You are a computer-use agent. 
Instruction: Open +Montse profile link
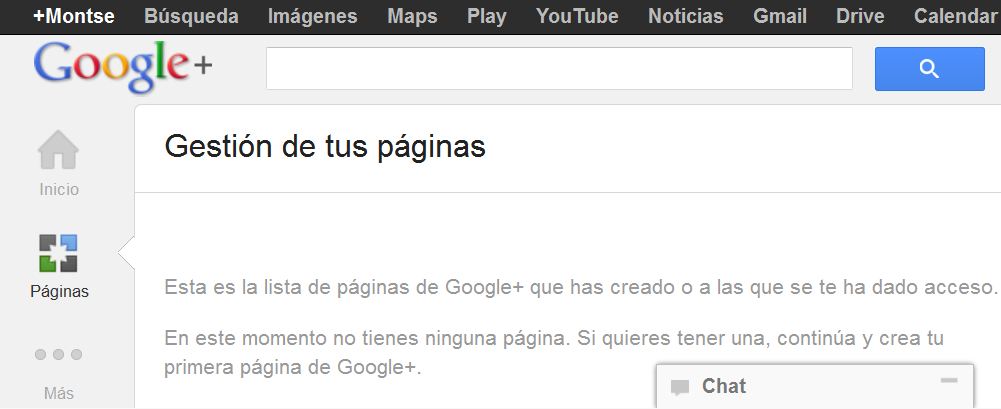point(73,16)
